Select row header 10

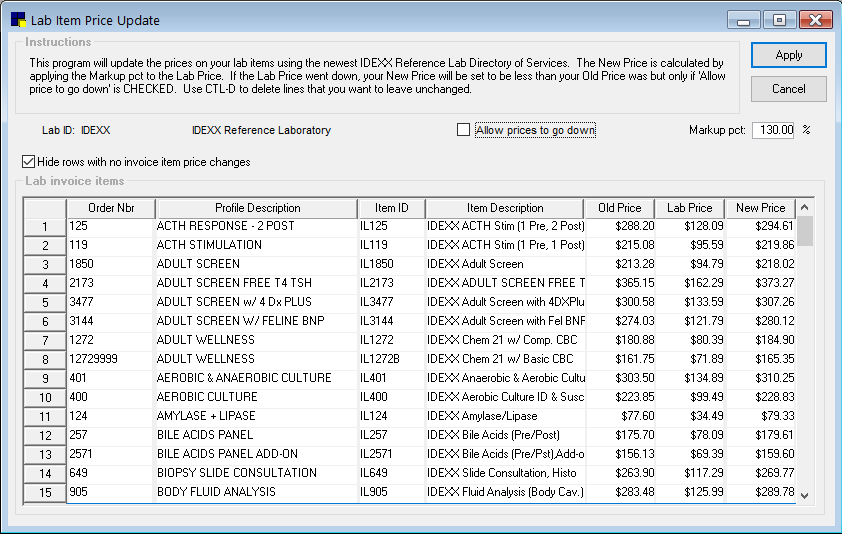45,398
